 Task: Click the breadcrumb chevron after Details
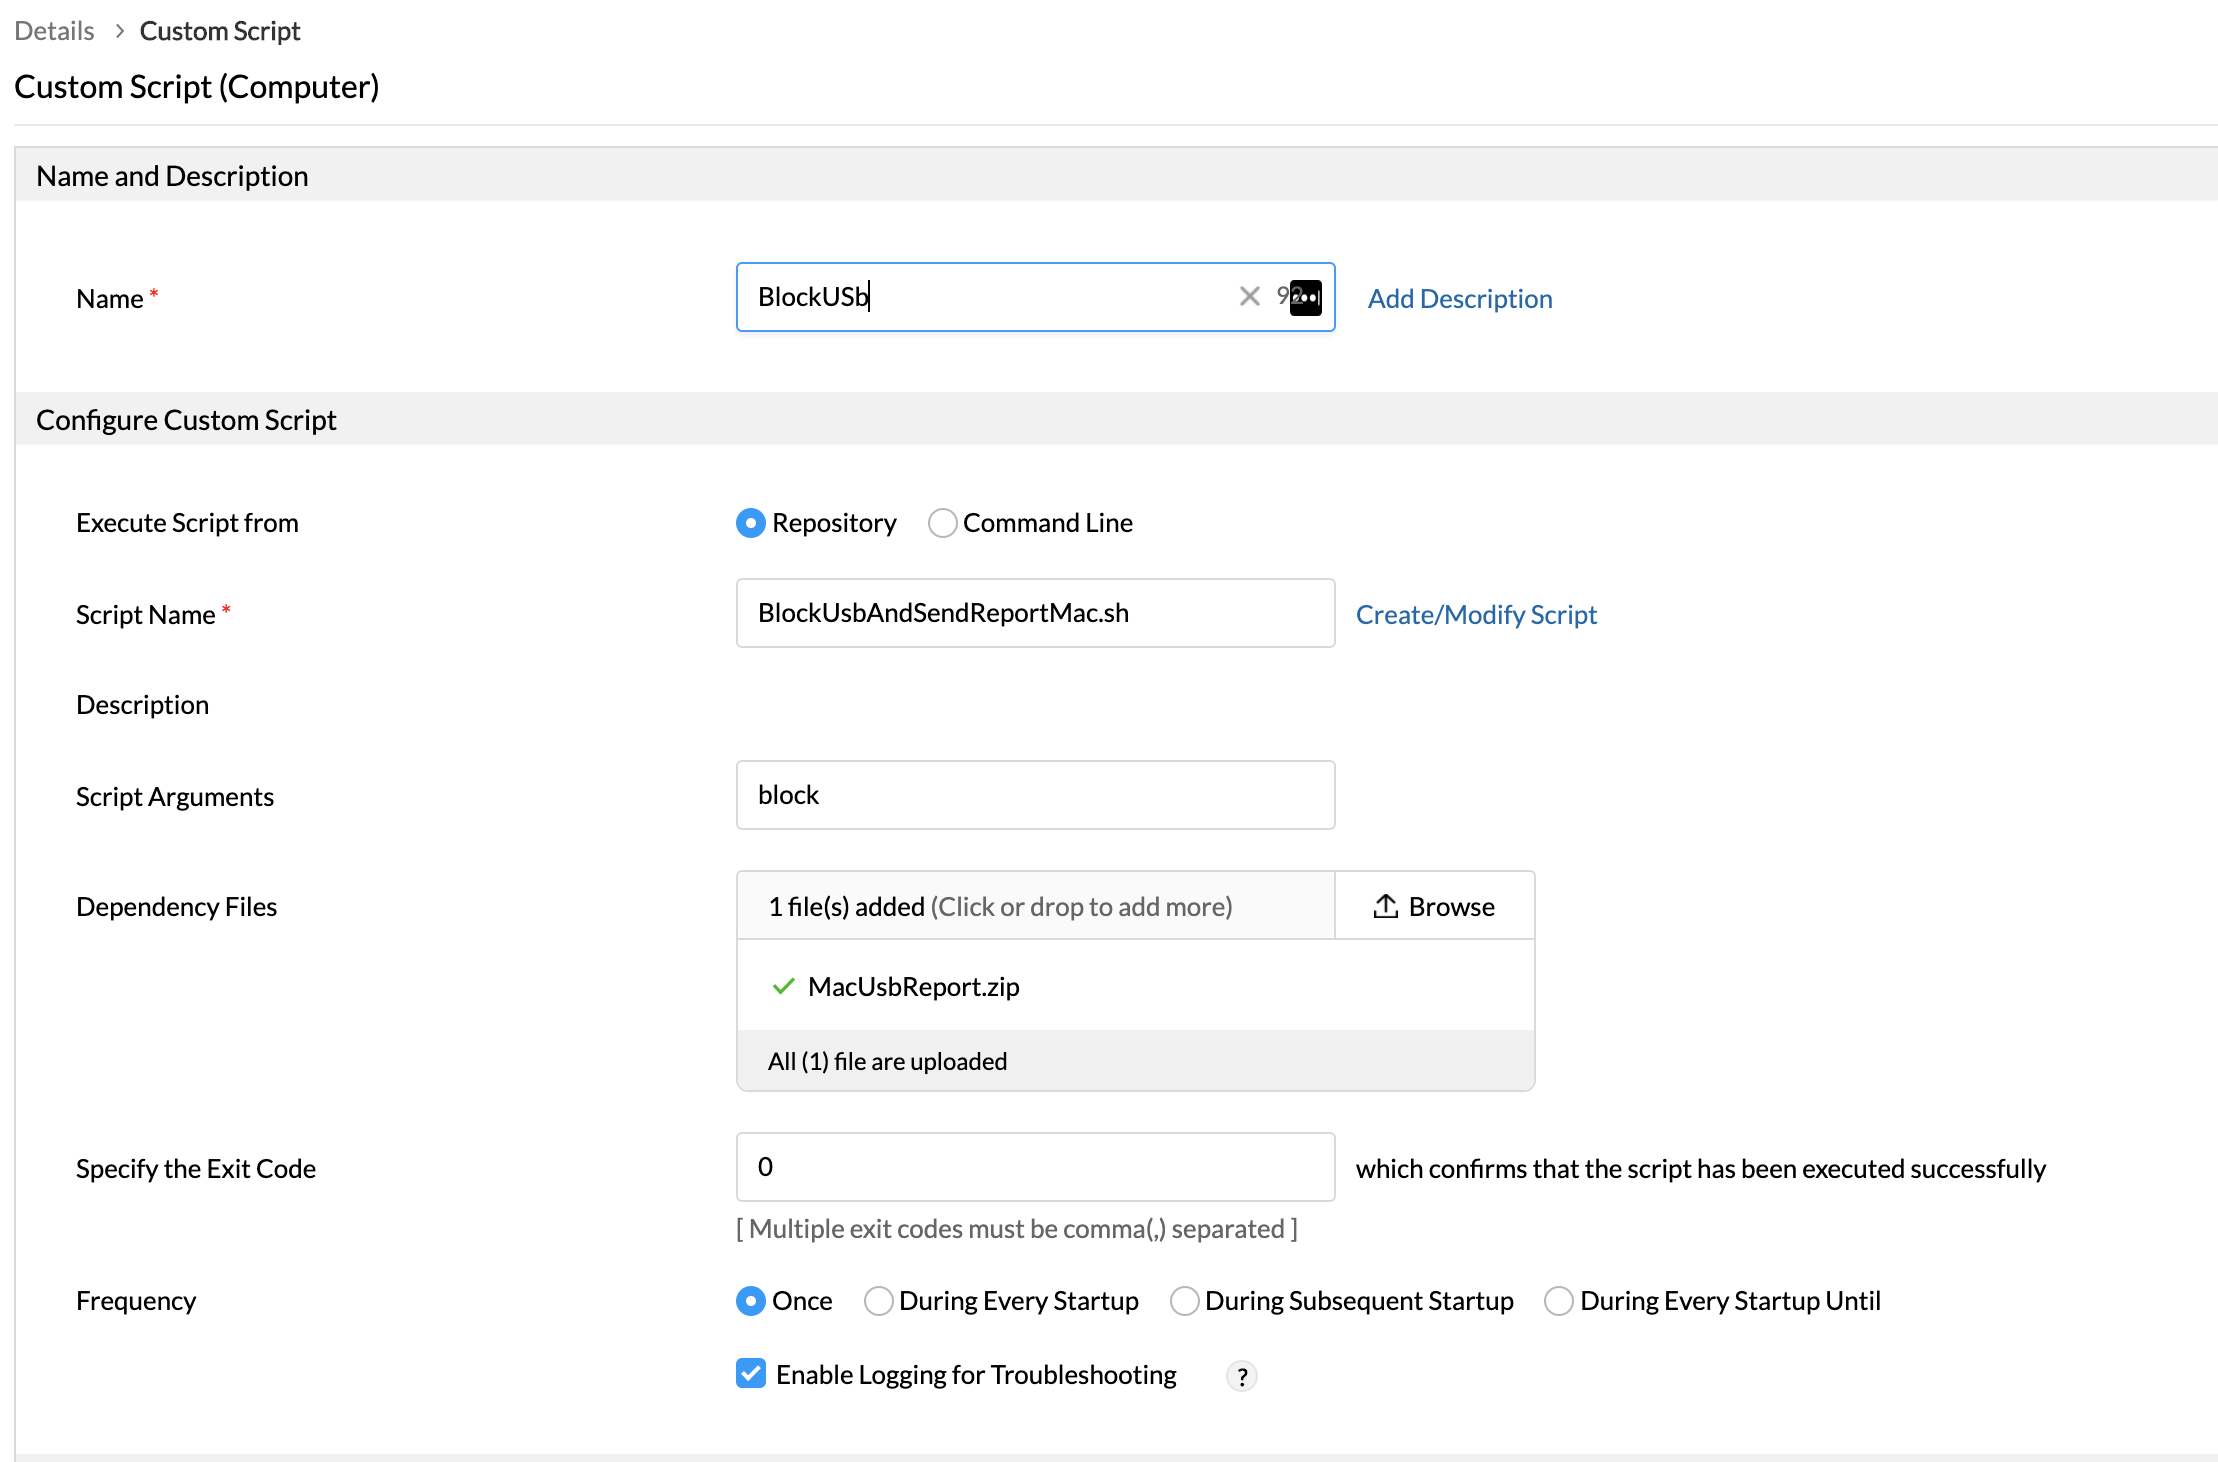pos(119,31)
